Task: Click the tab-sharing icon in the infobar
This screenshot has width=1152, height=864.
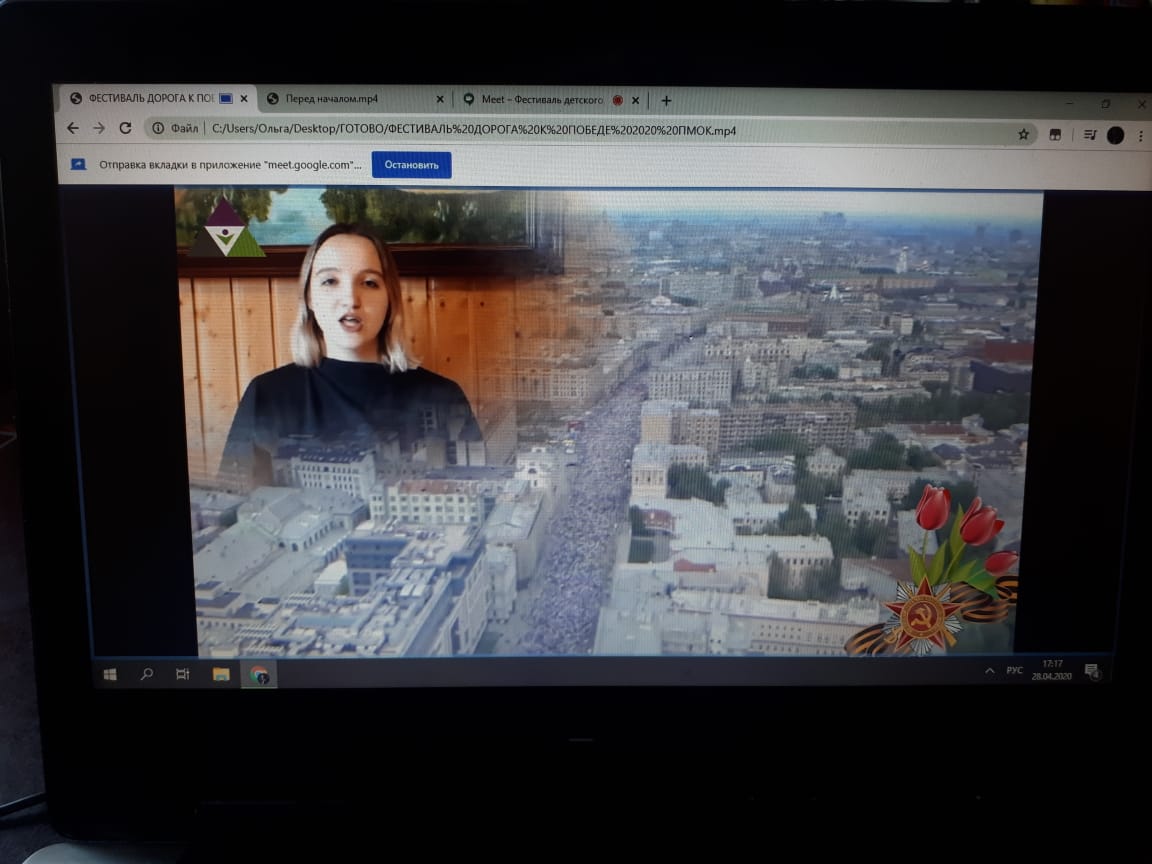Action: pos(79,165)
